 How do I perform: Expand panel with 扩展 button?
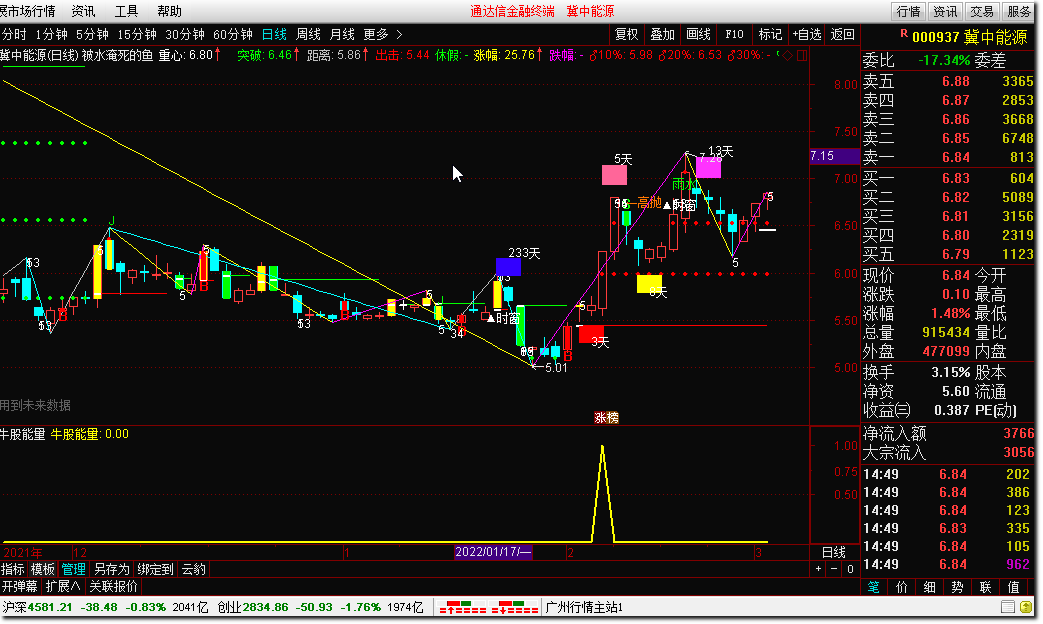pyautogui.click(x=63, y=586)
